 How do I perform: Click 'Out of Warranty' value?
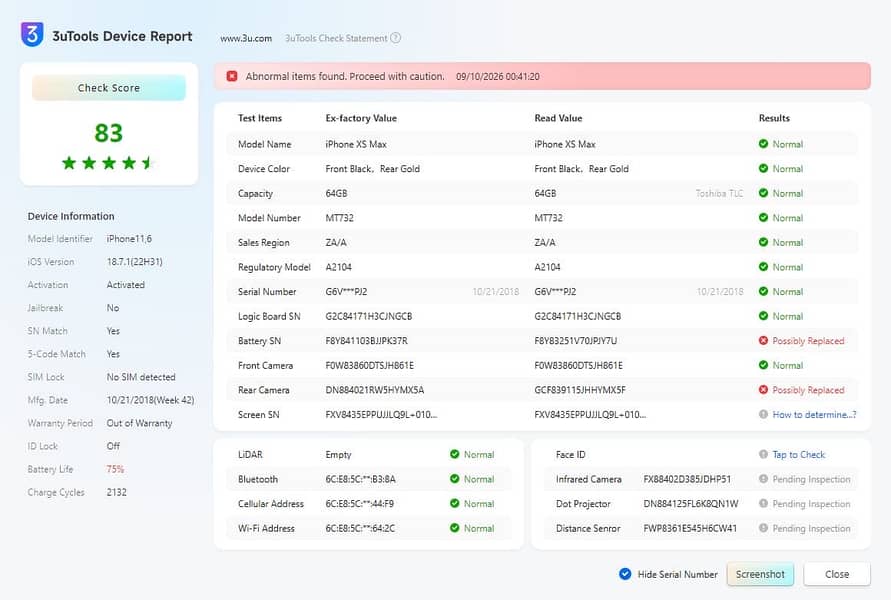click(x=139, y=423)
